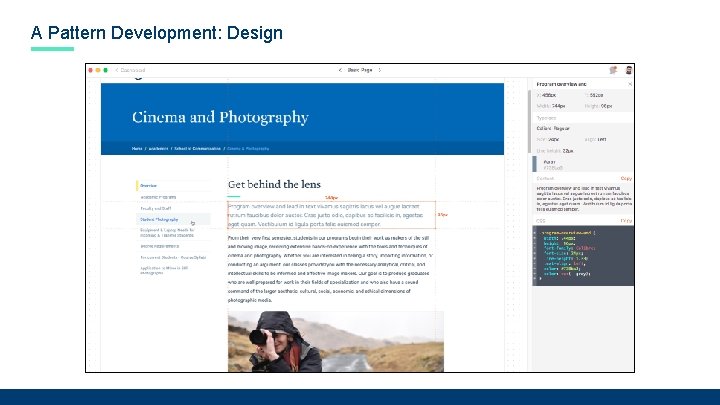Copy the CSS code in inspector
This screenshot has width=720, height=405.
point(626,221)
